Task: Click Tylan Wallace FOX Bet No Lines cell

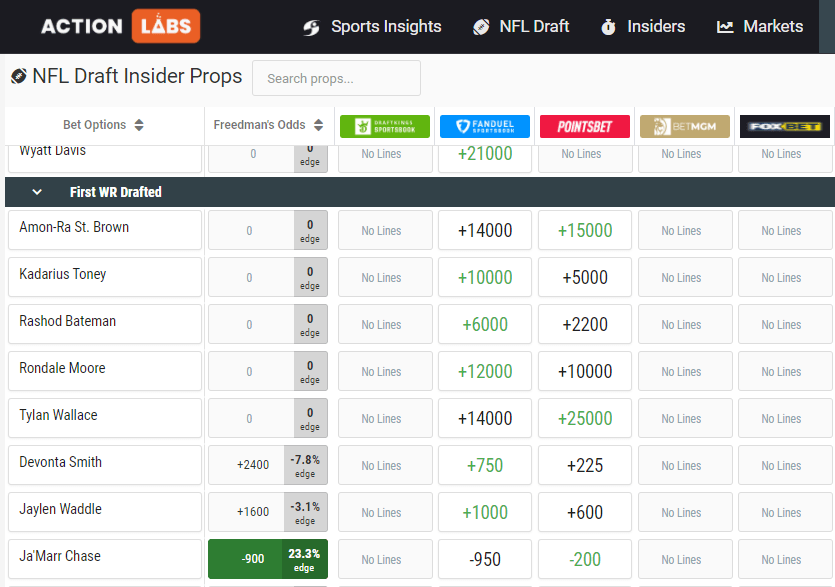Action: point(785,418)
